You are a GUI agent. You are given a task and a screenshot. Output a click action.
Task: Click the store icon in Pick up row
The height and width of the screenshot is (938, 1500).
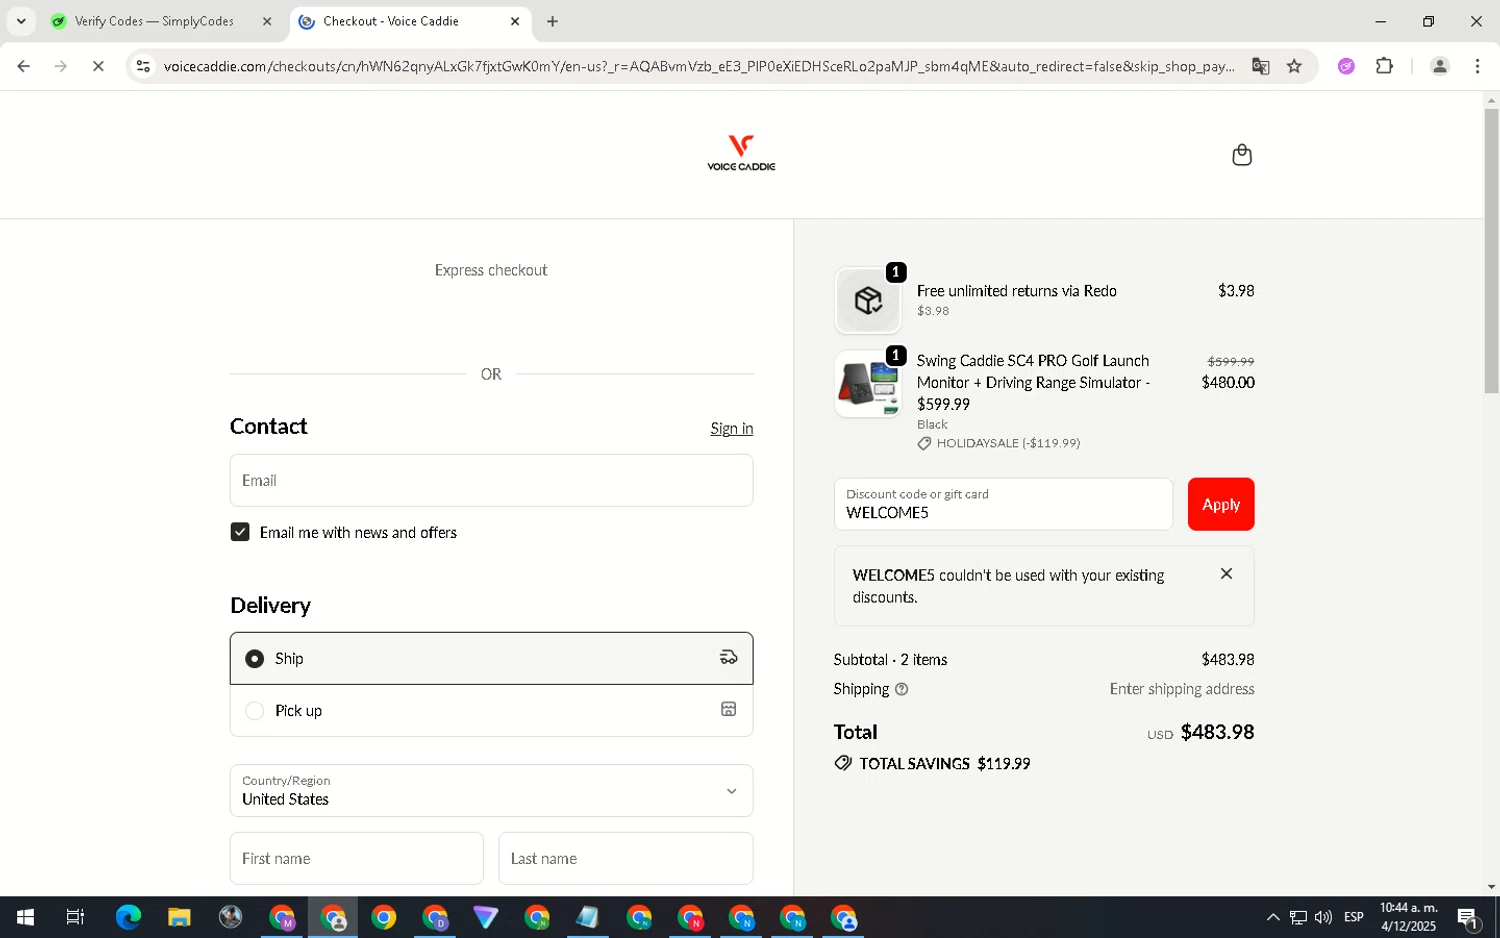click(x=728, y=710)
